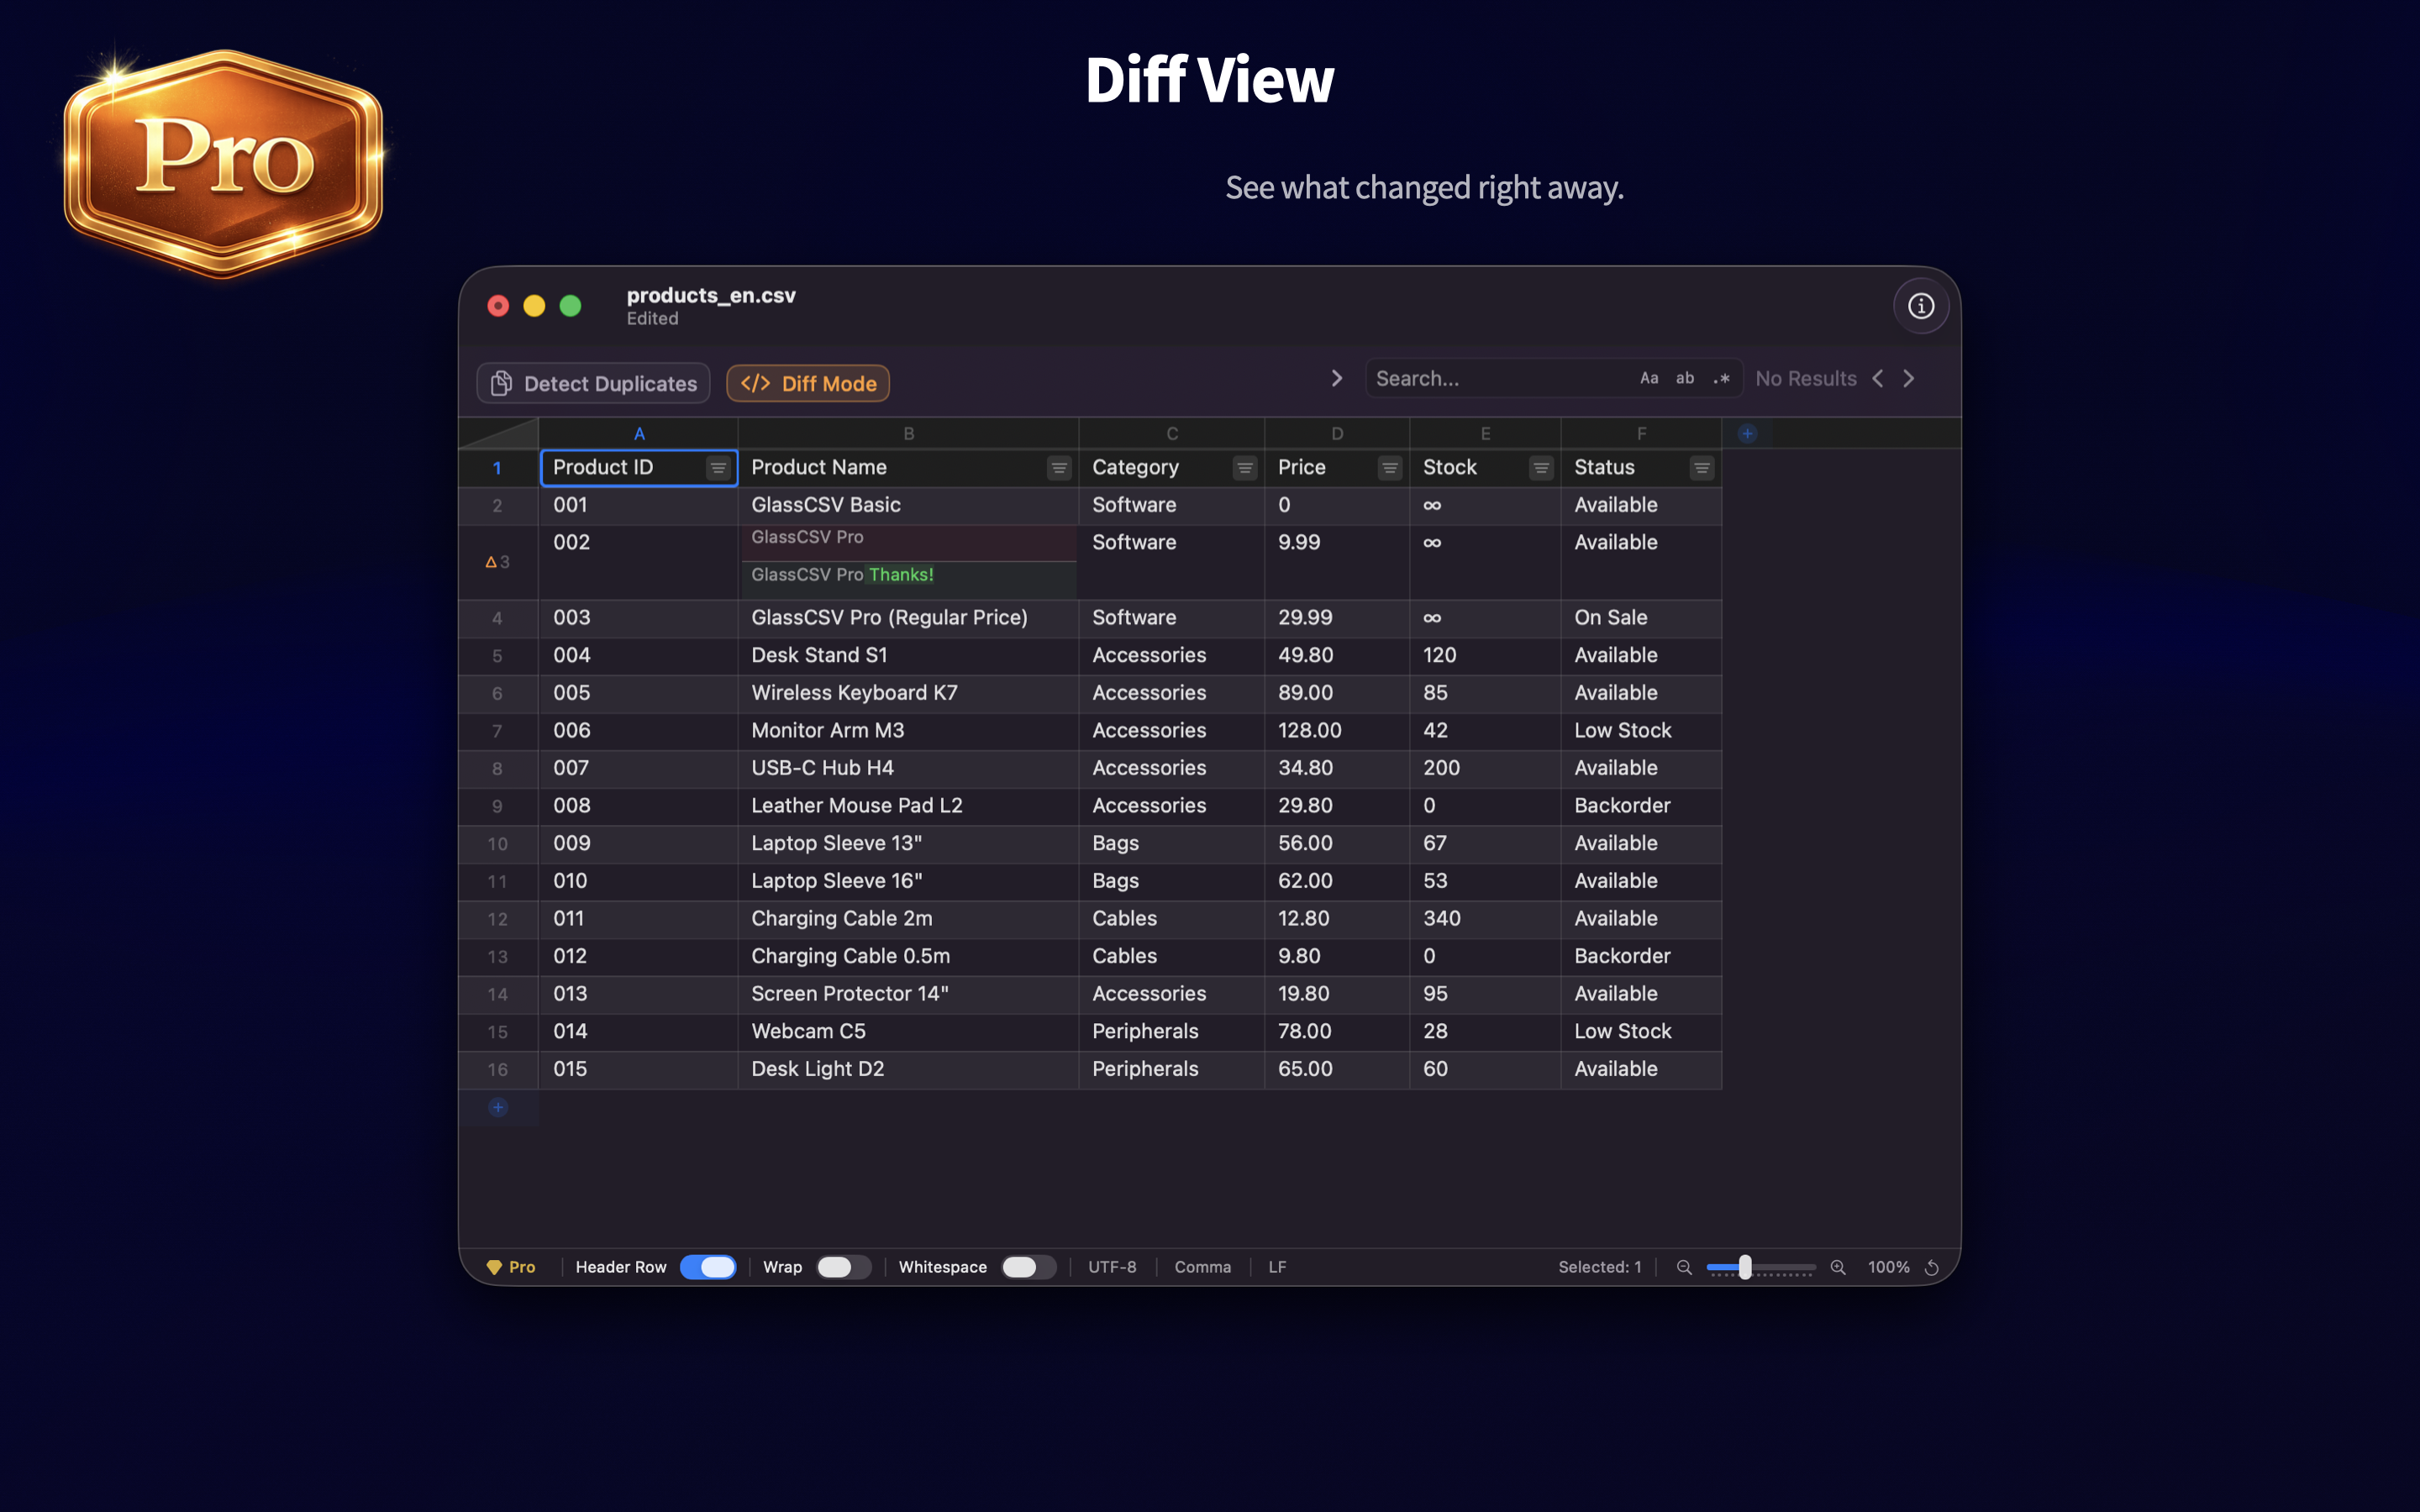Enable regex search mode (.*)
Image resolution: width=2420 pixels, height=1512 pixels.
[x=1722, y=378]
